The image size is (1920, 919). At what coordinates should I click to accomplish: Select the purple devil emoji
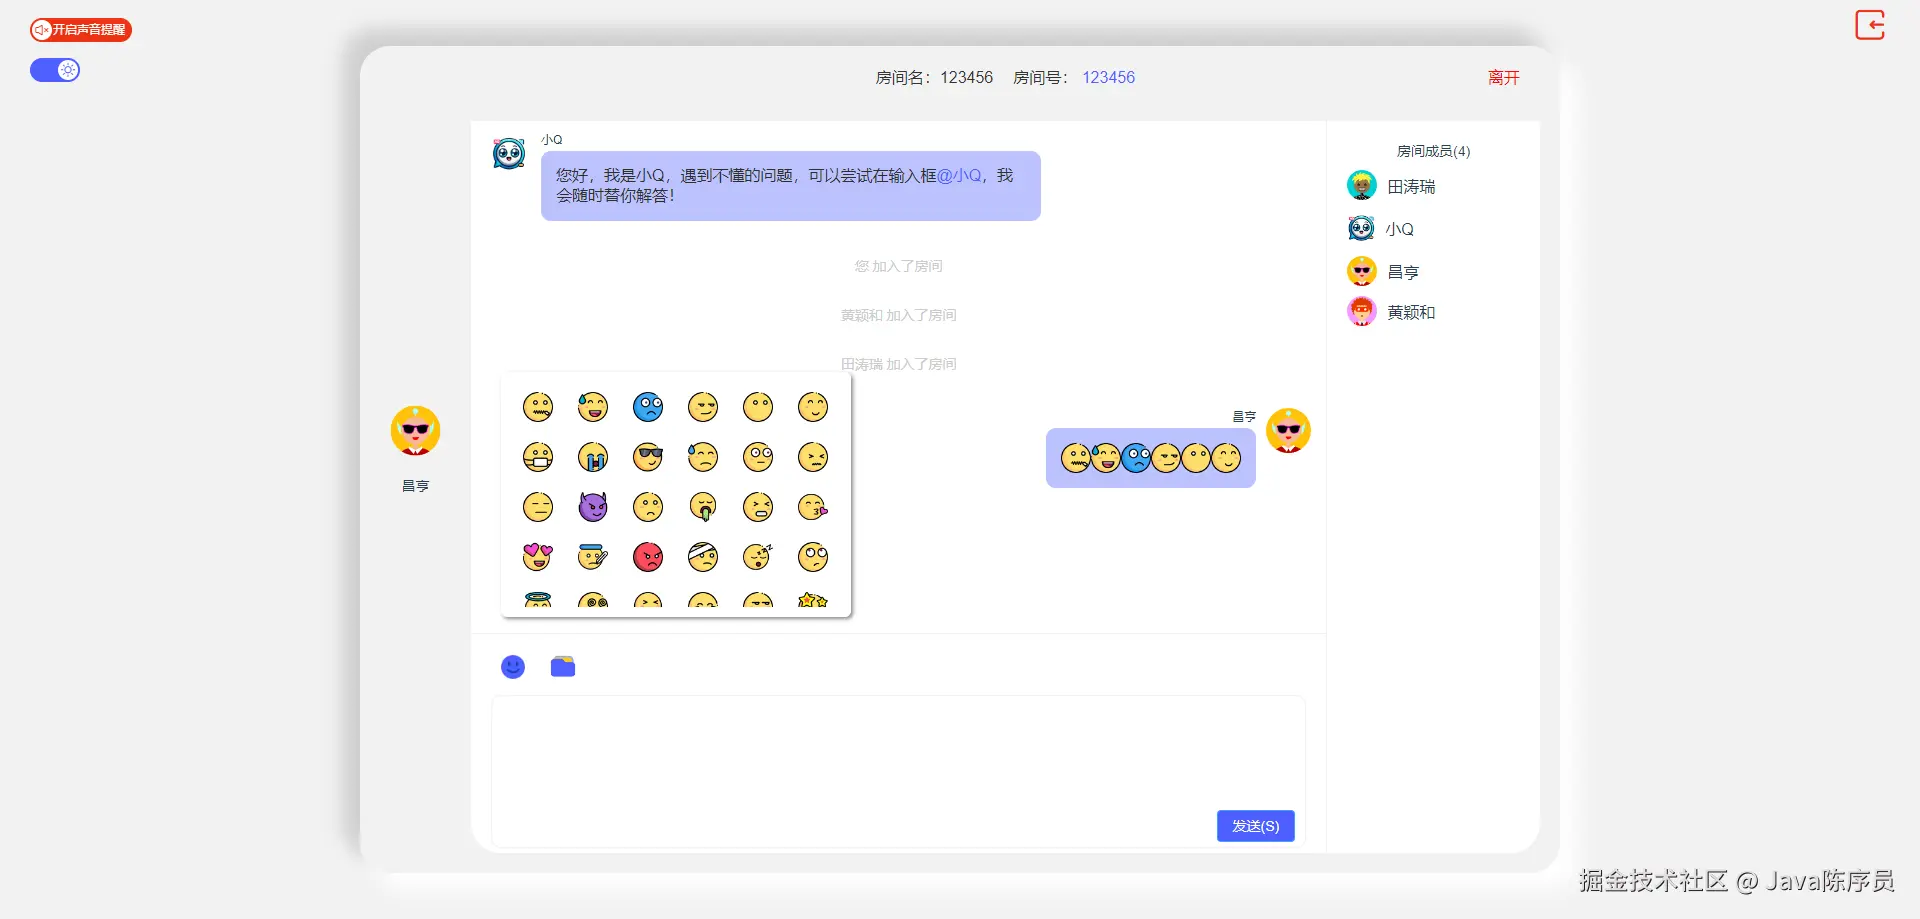[x=593, y=507]
